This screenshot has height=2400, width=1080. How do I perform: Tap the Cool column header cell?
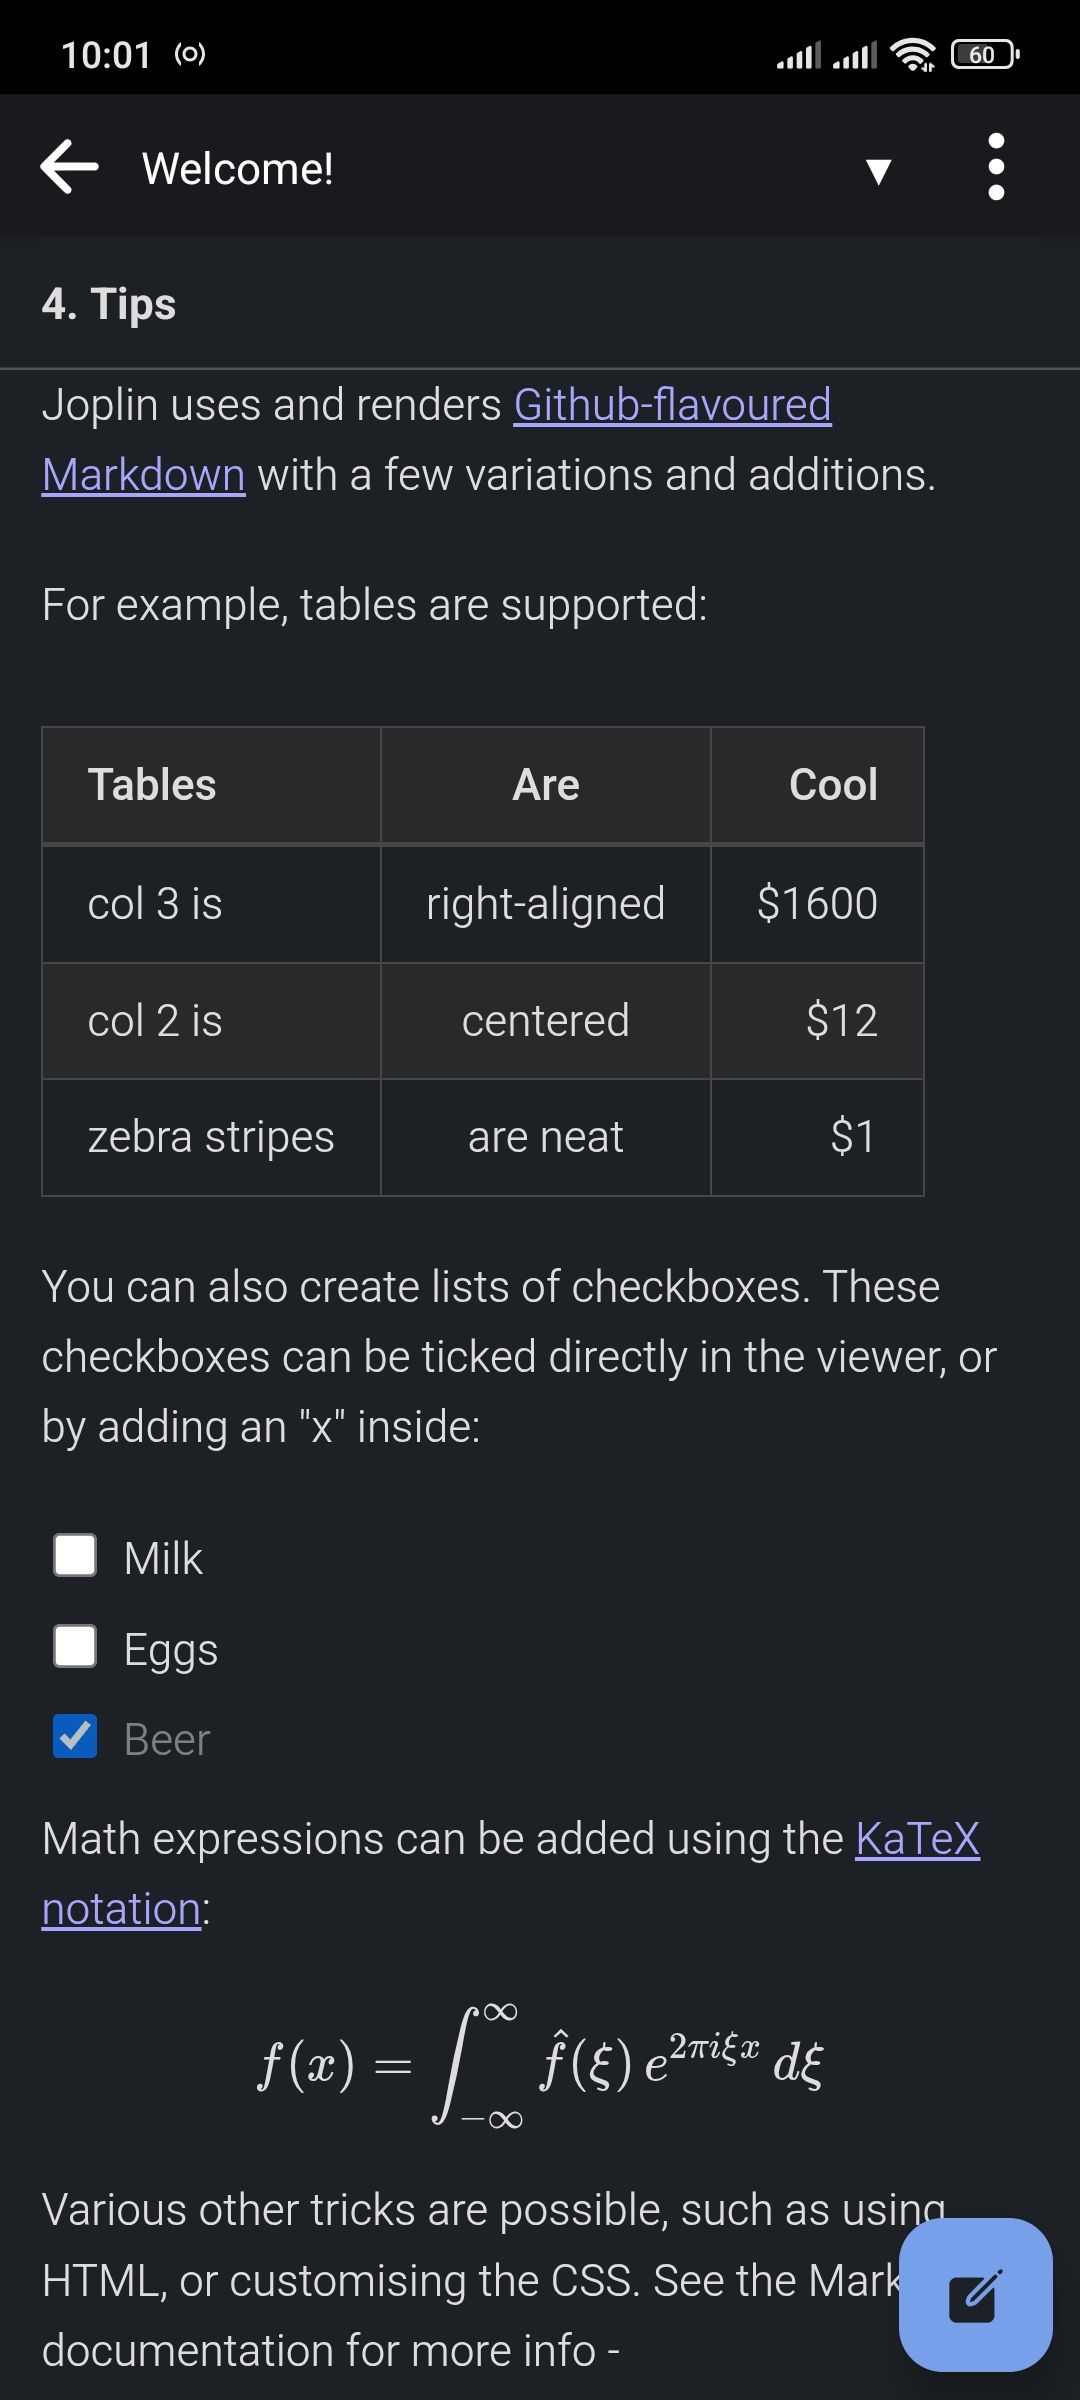click(x=817, y=785)
